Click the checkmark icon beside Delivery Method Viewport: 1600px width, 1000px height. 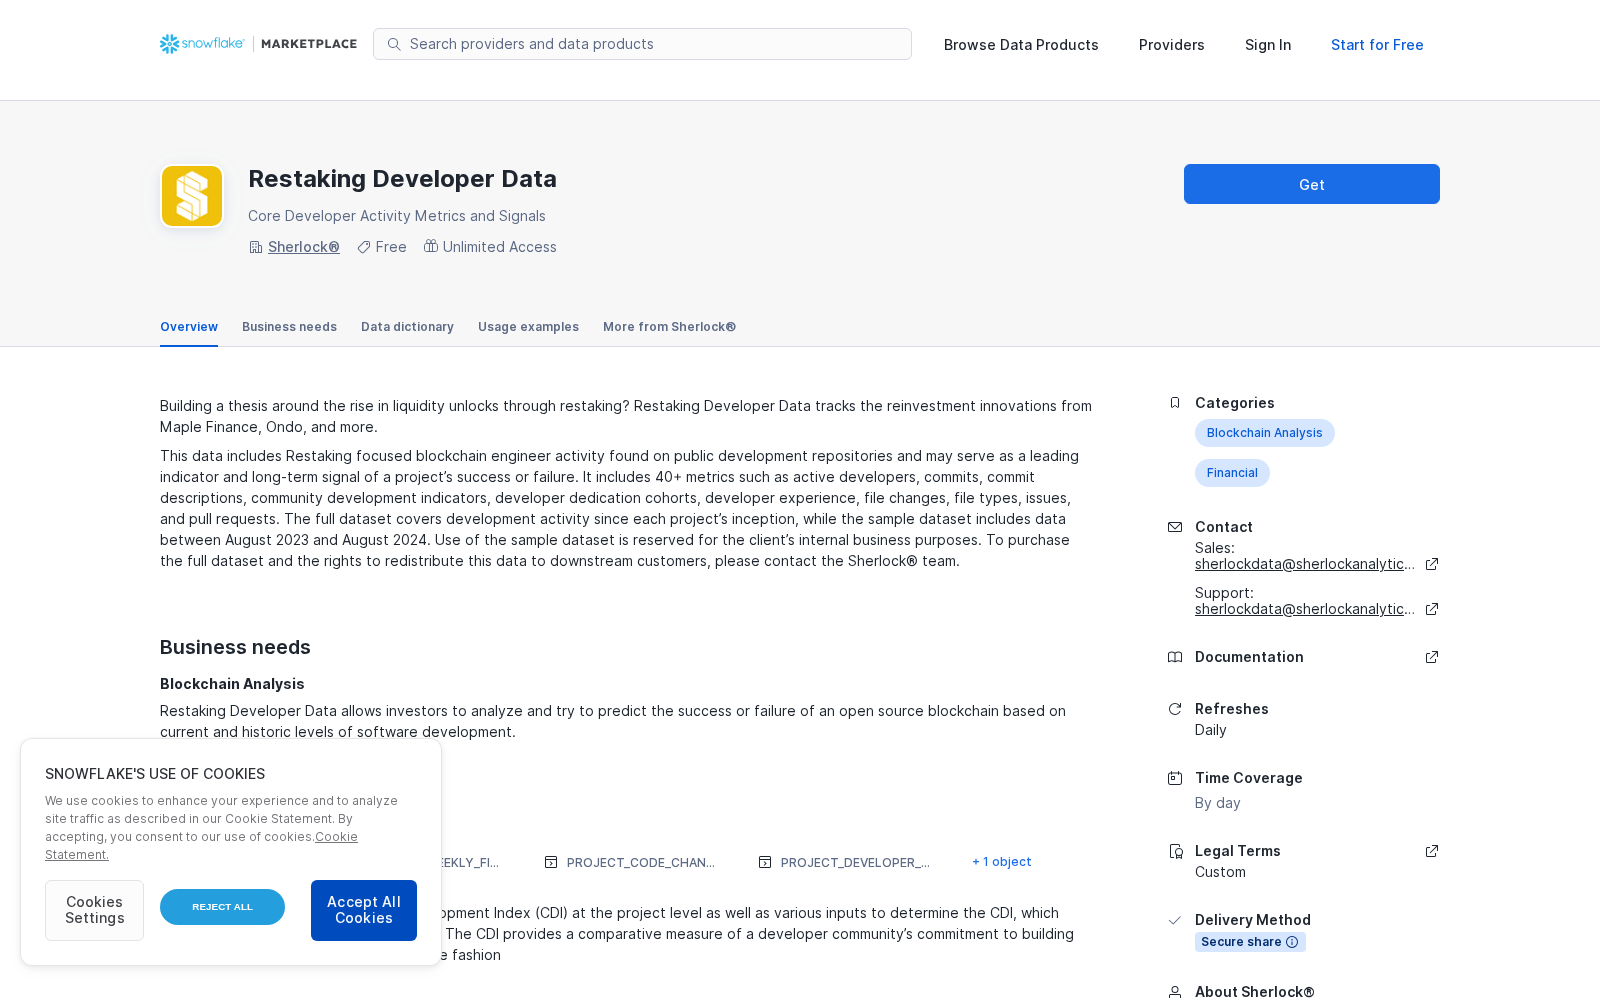1175,920
